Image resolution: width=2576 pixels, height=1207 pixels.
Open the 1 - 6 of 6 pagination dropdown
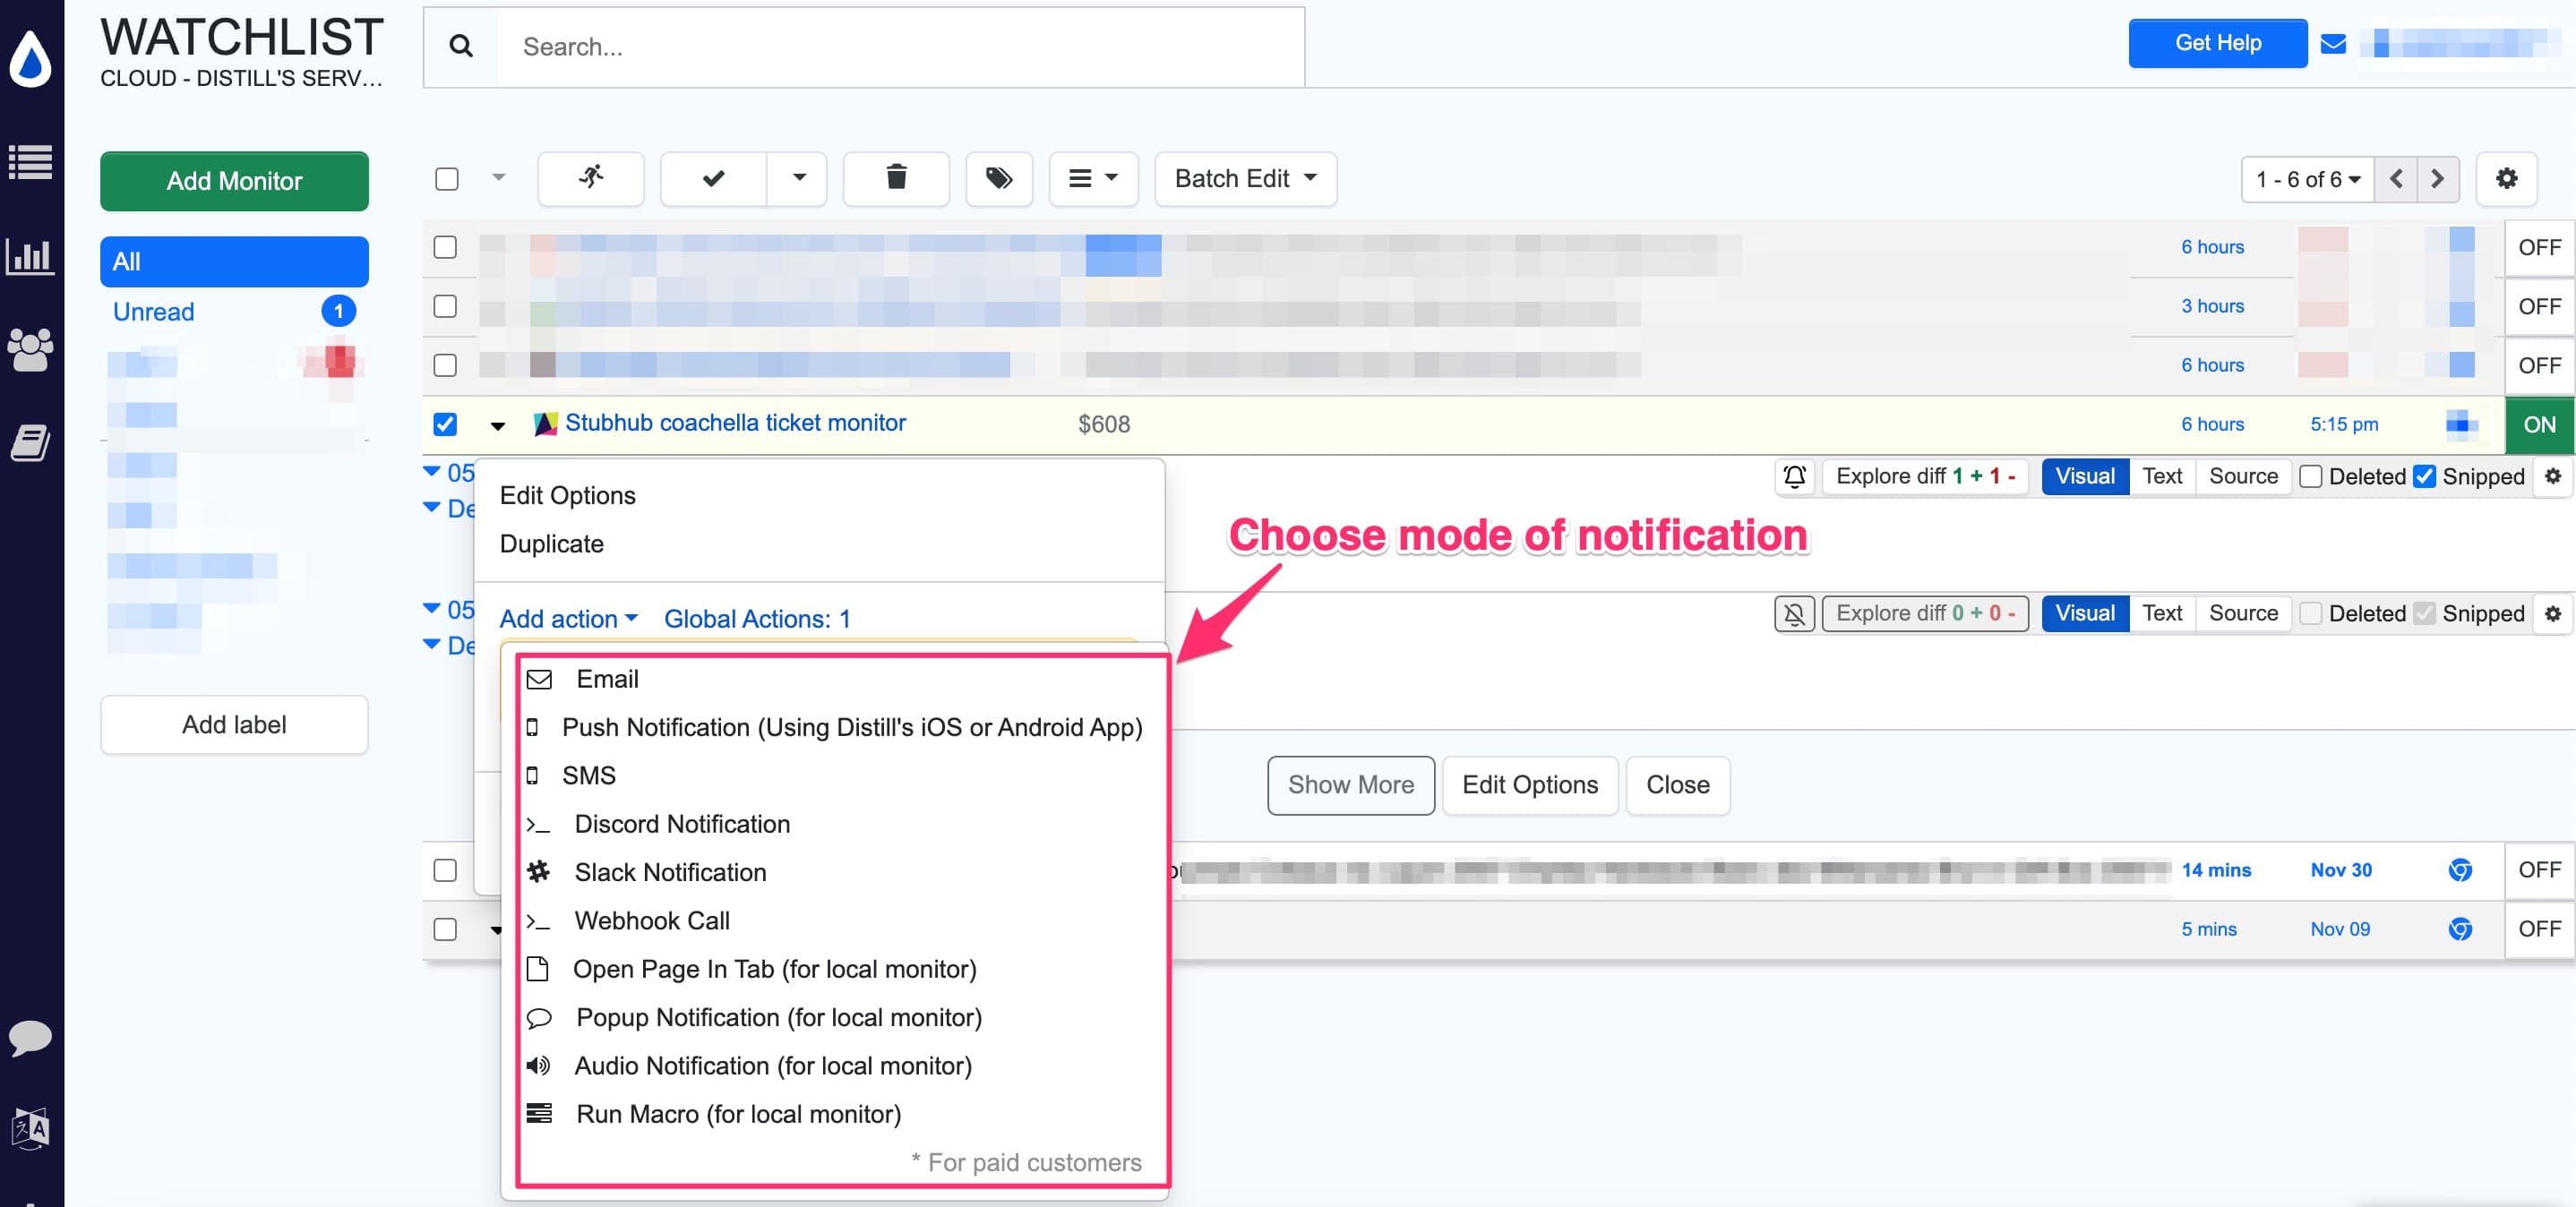point(2306,179)
